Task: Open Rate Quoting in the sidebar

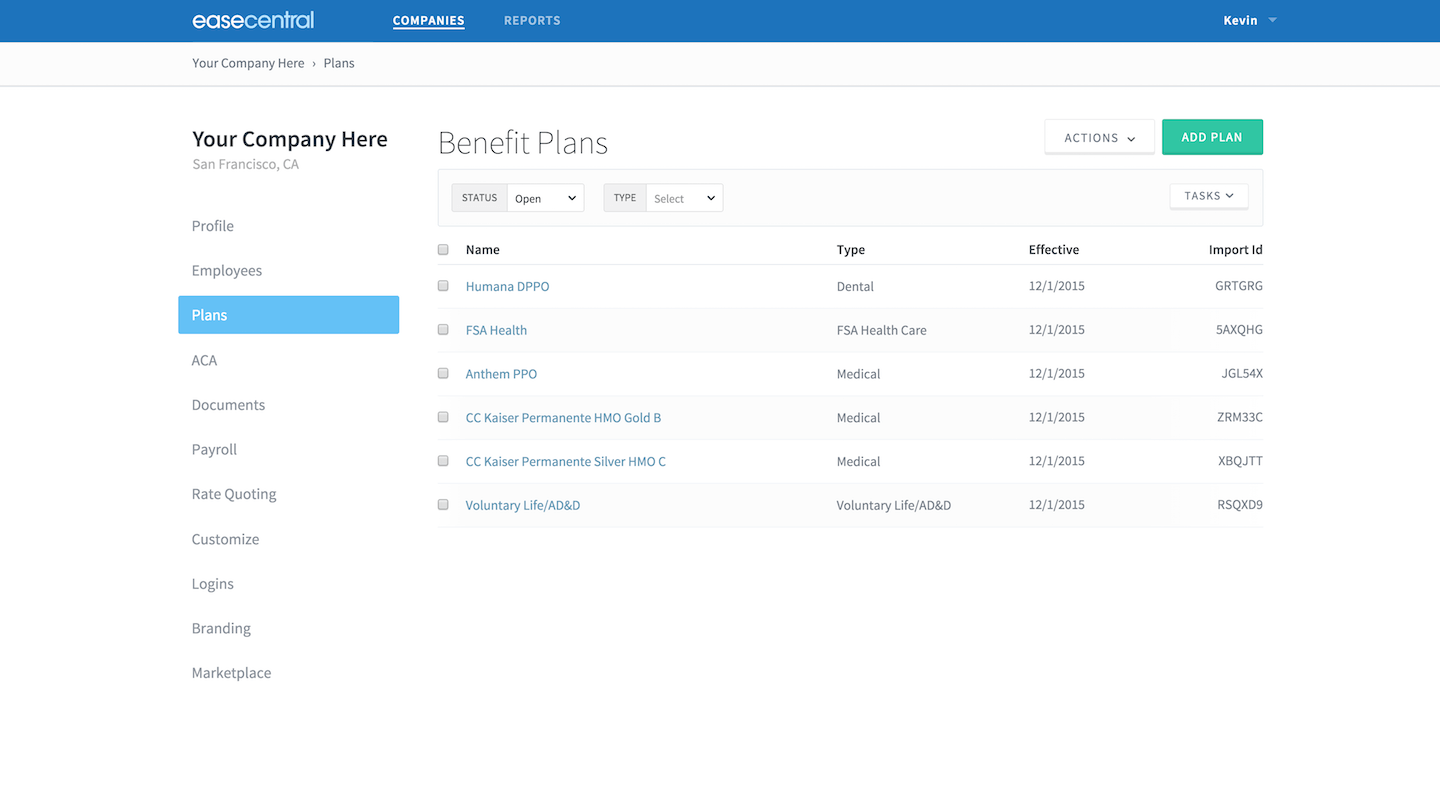Action: [234, 494]
